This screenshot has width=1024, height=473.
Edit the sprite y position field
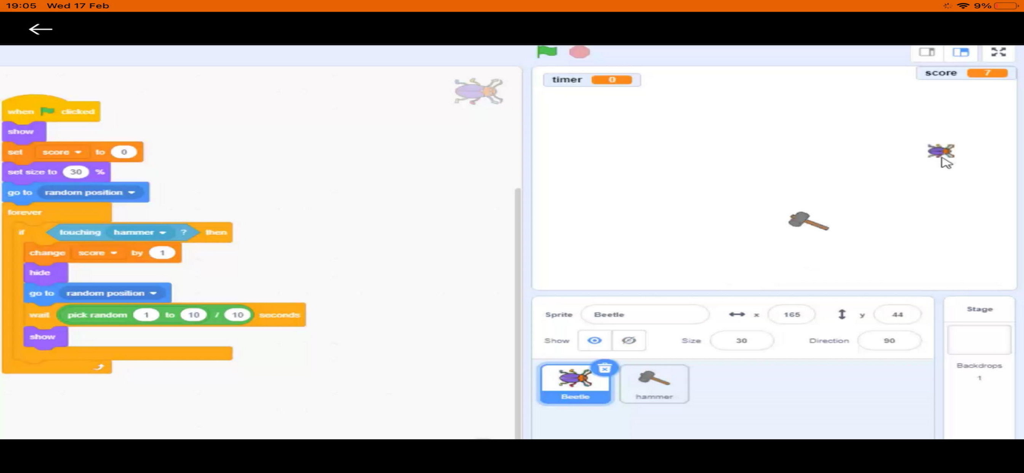coord(897,314)
